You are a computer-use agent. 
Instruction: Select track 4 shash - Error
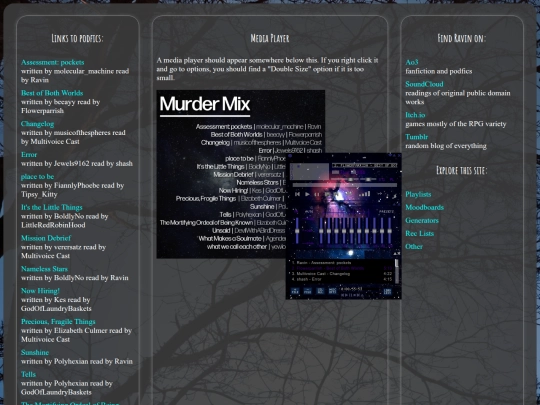[342, 279]
